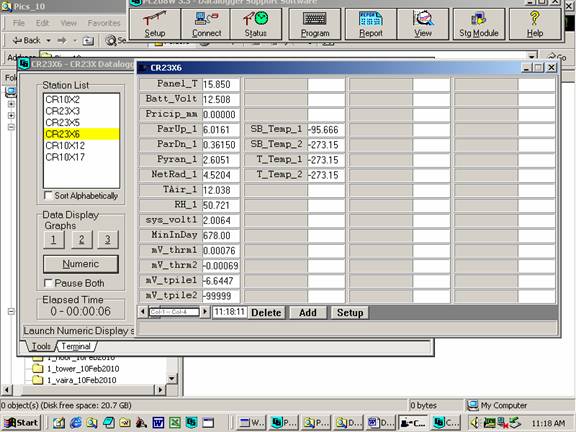
Task: Select station CR23X5 in Station List
Action: pos(82,122)
